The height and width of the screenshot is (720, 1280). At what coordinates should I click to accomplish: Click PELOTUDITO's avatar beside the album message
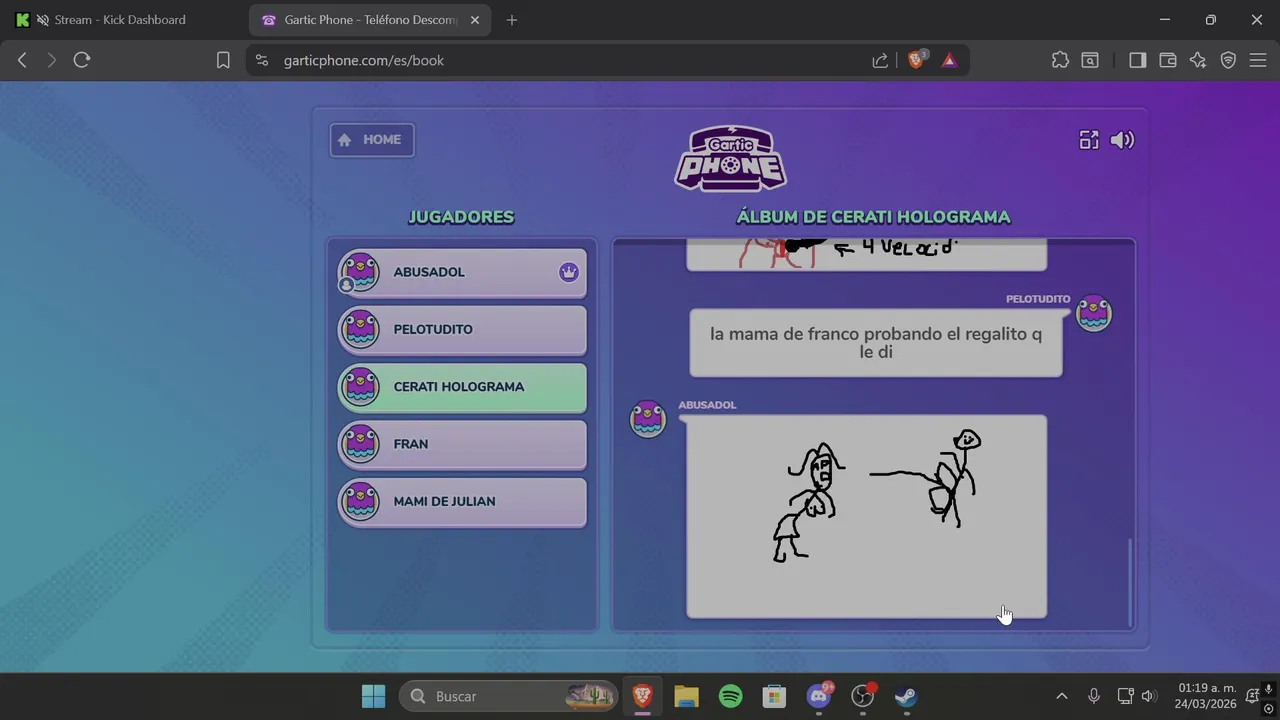click(x=1094, y=314)
